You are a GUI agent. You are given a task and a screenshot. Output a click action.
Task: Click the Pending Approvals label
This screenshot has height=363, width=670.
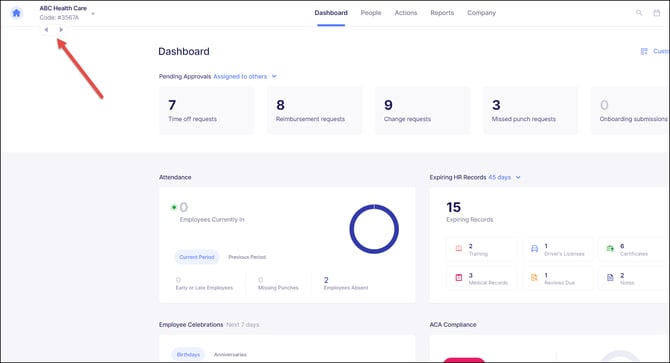pyautogui.click(x=185, y=76)
